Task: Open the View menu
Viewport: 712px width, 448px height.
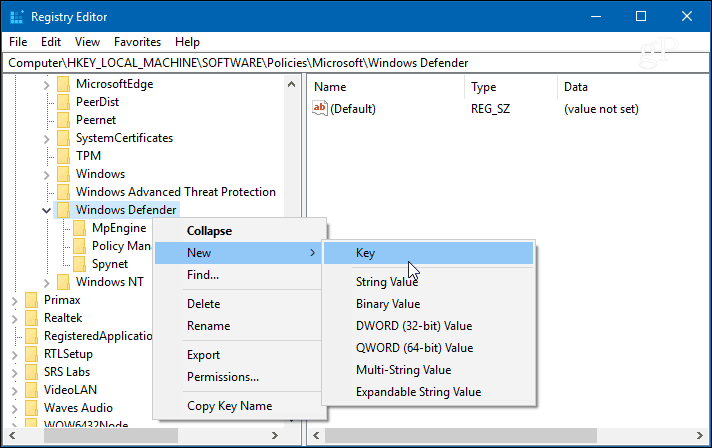Action: pyautogui.click(x=87, y=42)
